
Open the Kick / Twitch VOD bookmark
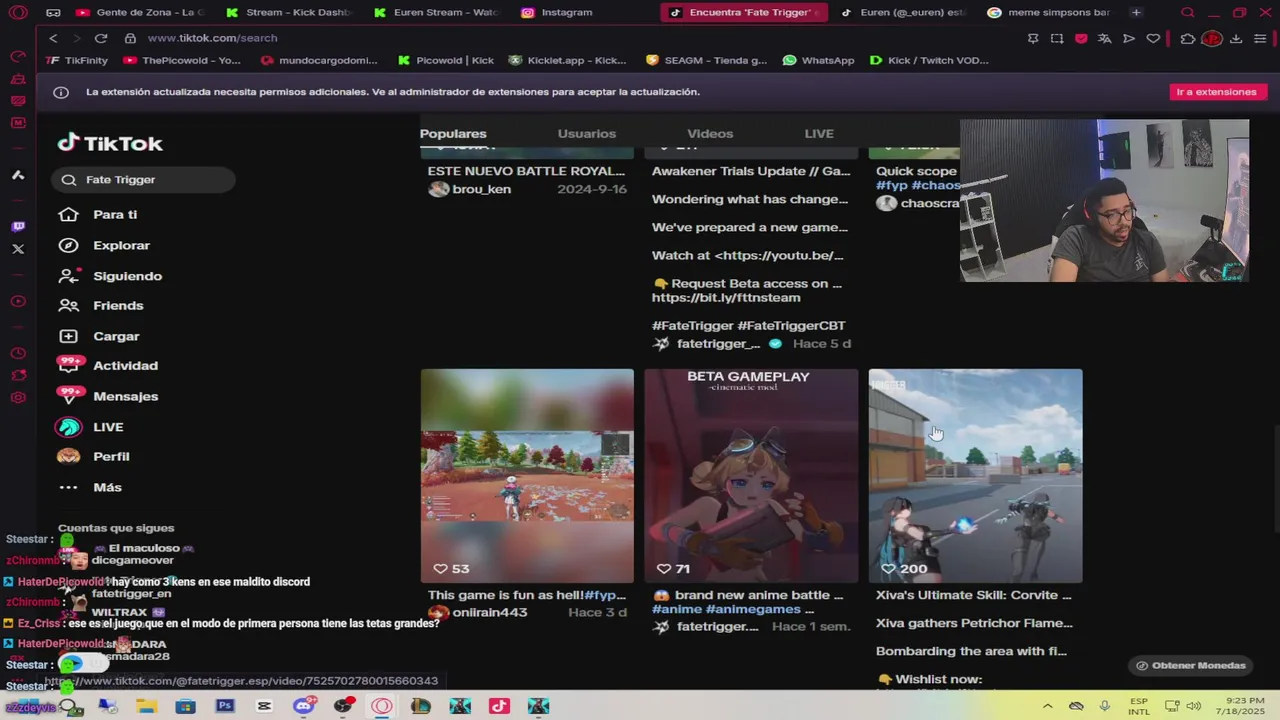pyautogui.click(x=929, y=60)
